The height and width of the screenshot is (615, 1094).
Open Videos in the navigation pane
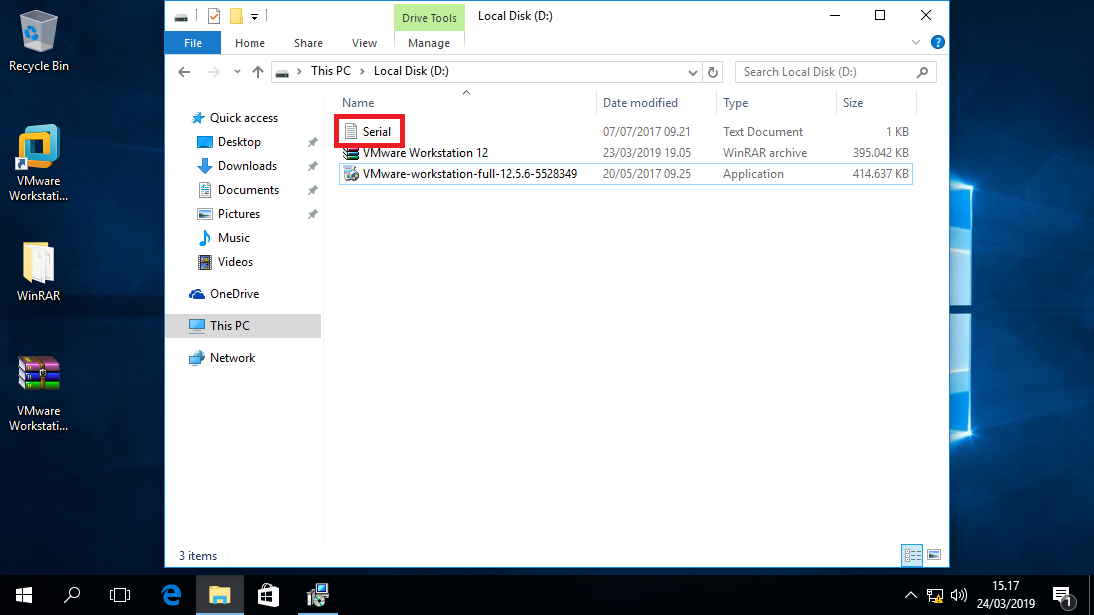pos(235,262)
